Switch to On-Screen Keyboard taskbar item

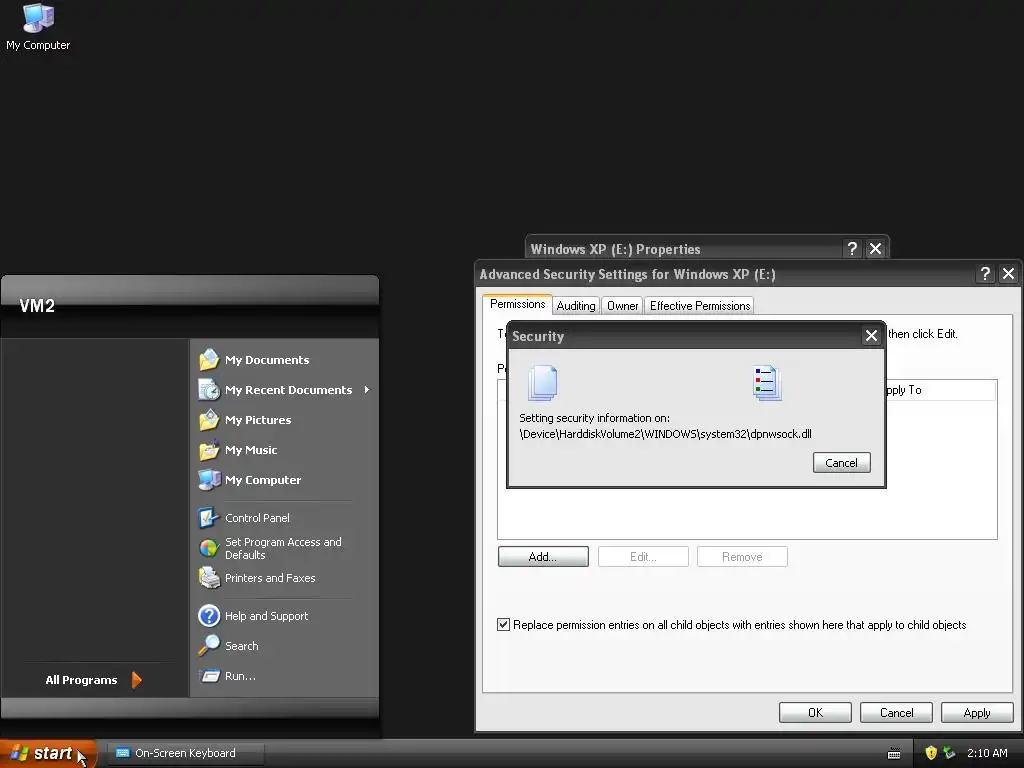185,753
